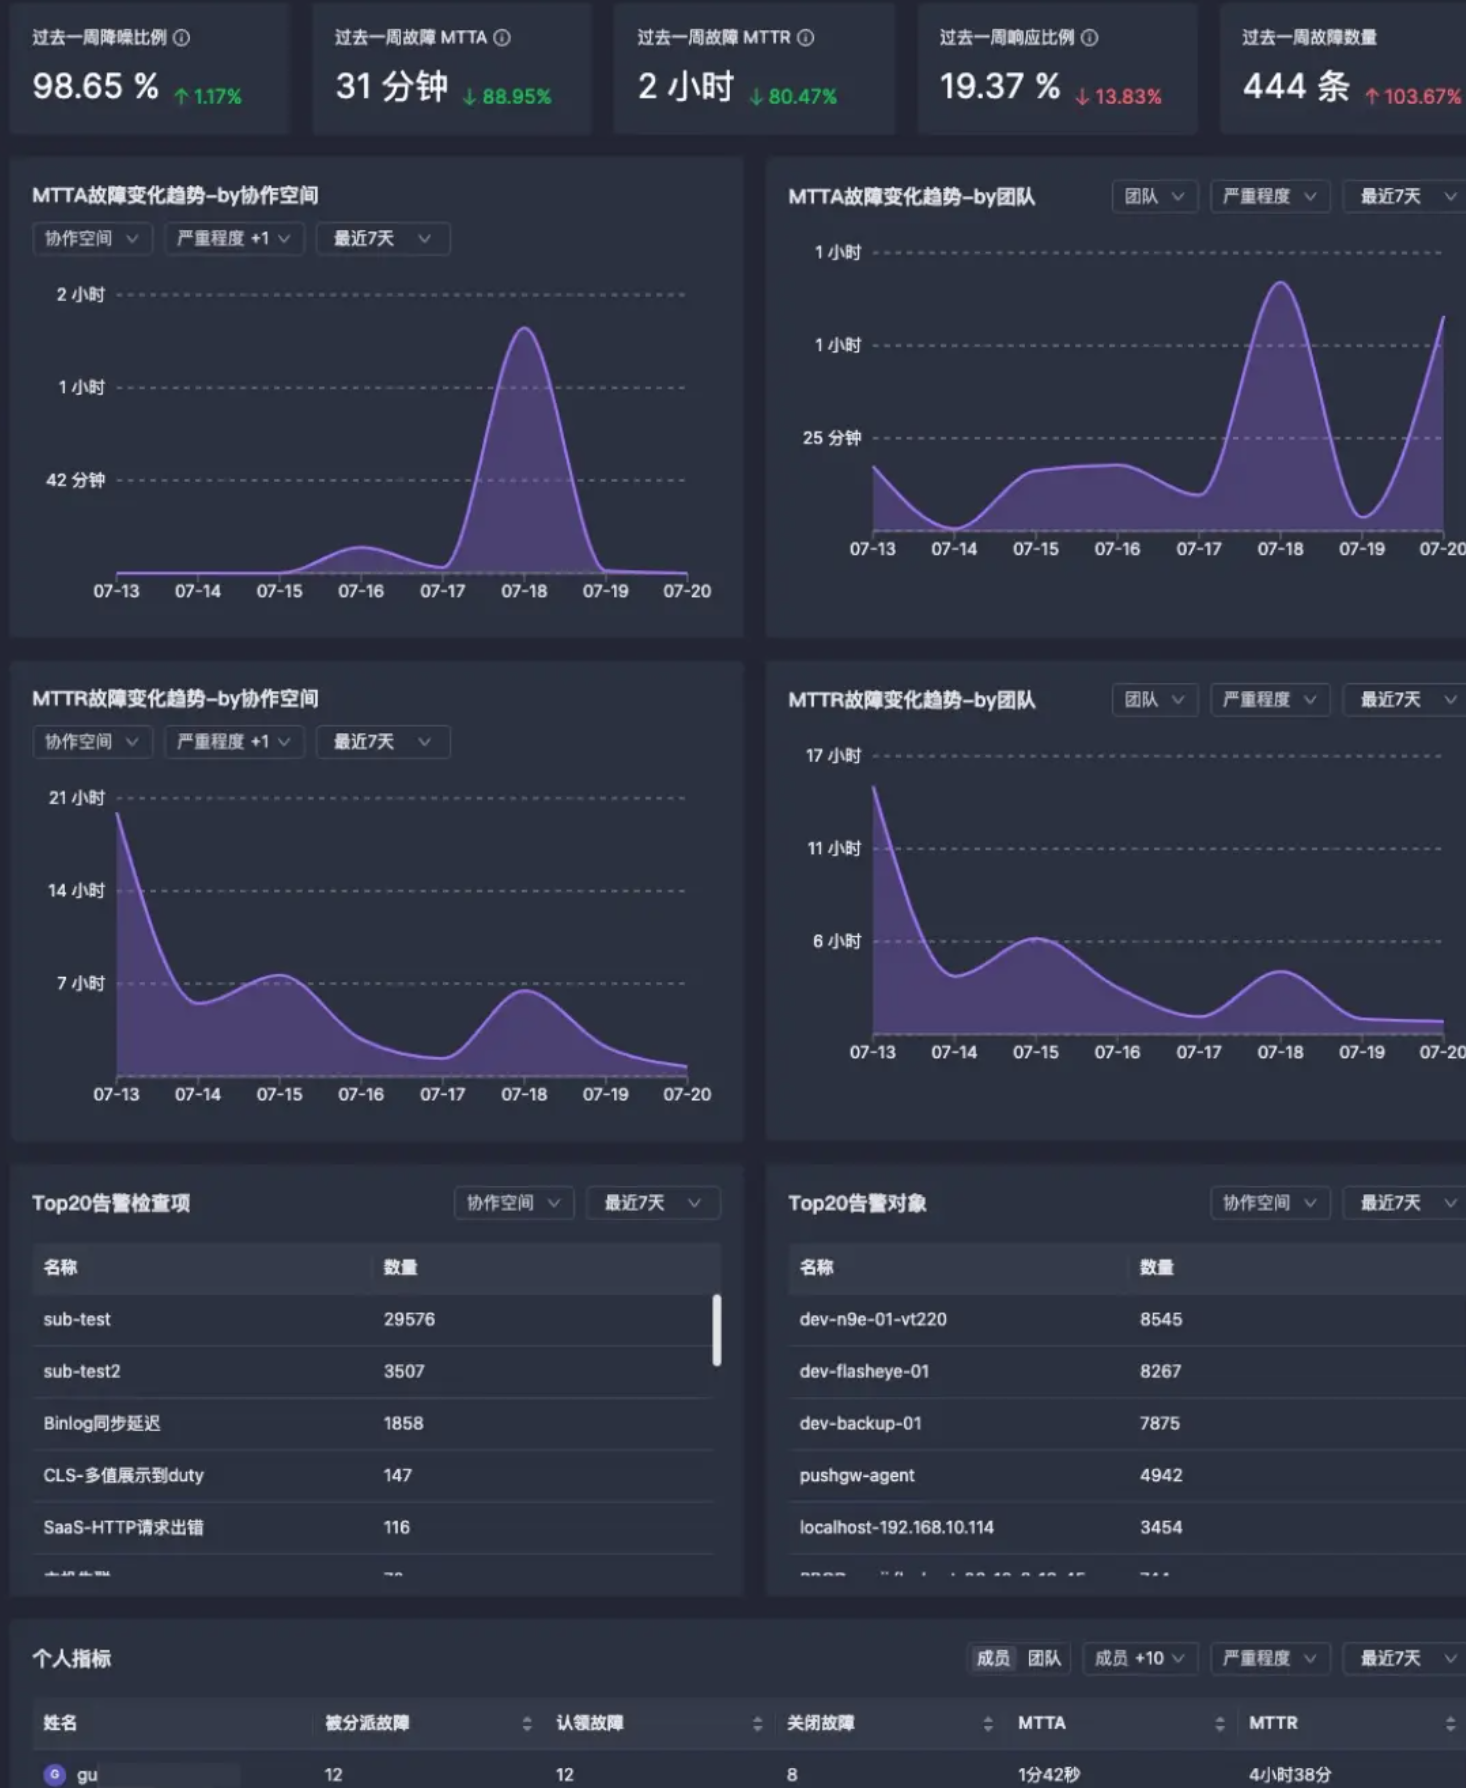Click the 19.37 % response ratio value

1000,87
